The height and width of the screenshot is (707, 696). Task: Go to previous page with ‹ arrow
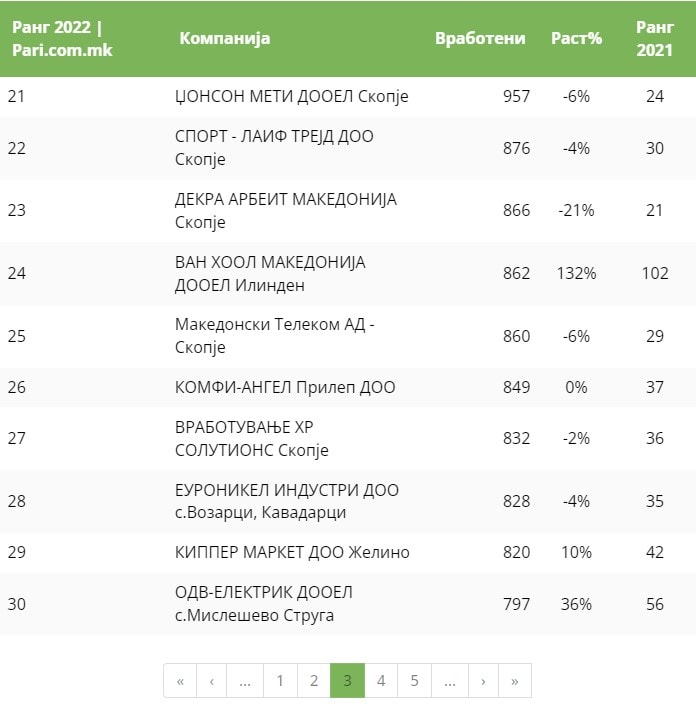click(212, 681)
